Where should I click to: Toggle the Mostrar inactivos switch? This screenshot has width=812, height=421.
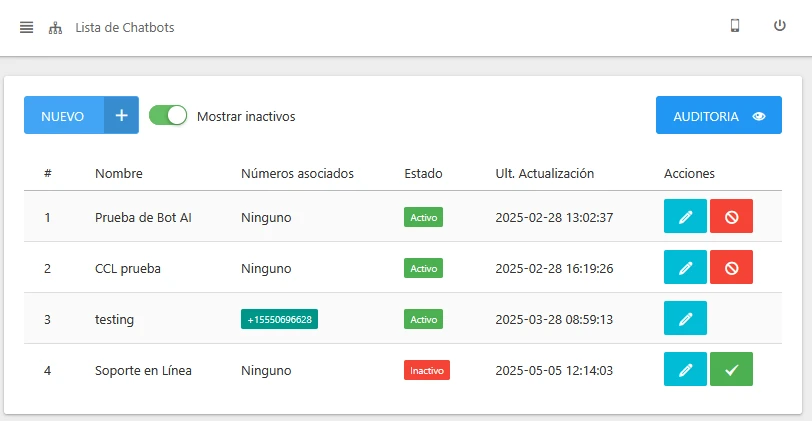coord(168,115)
